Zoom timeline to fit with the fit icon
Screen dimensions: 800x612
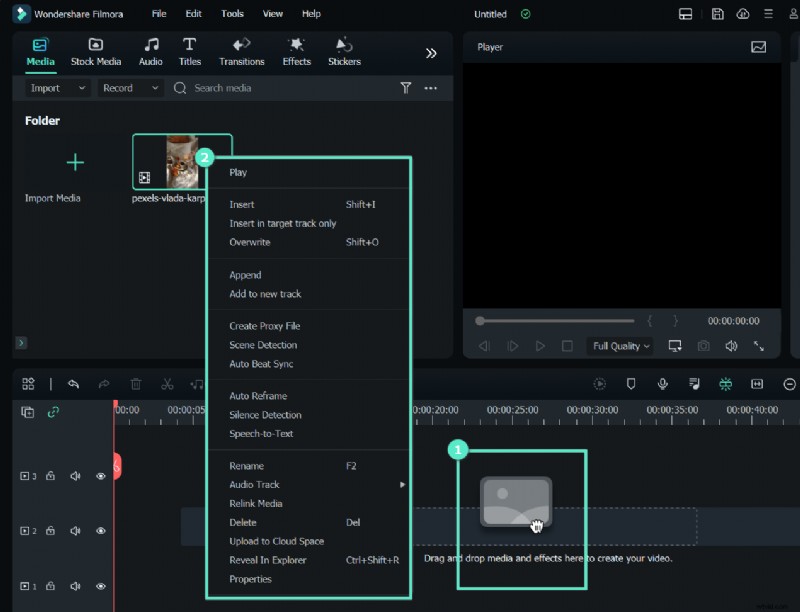pos(756,384)
